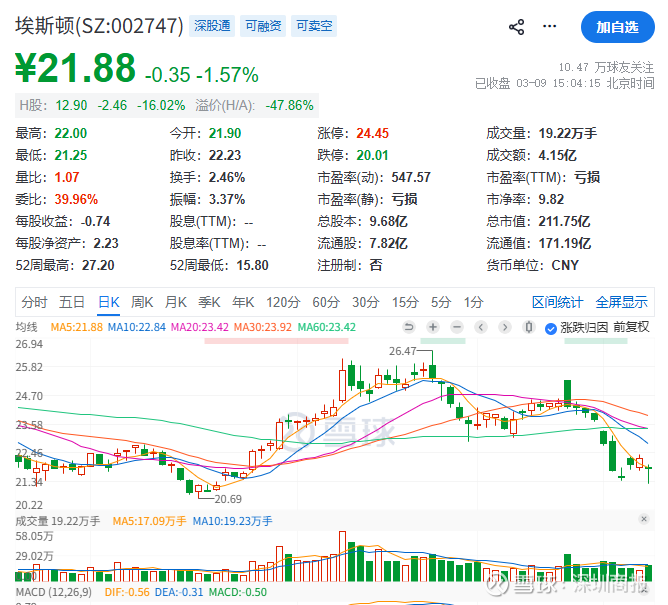Screen dimensions: 668x605
Task: Click the MA10:22.84 label
Action: click(x=137, y=327)
